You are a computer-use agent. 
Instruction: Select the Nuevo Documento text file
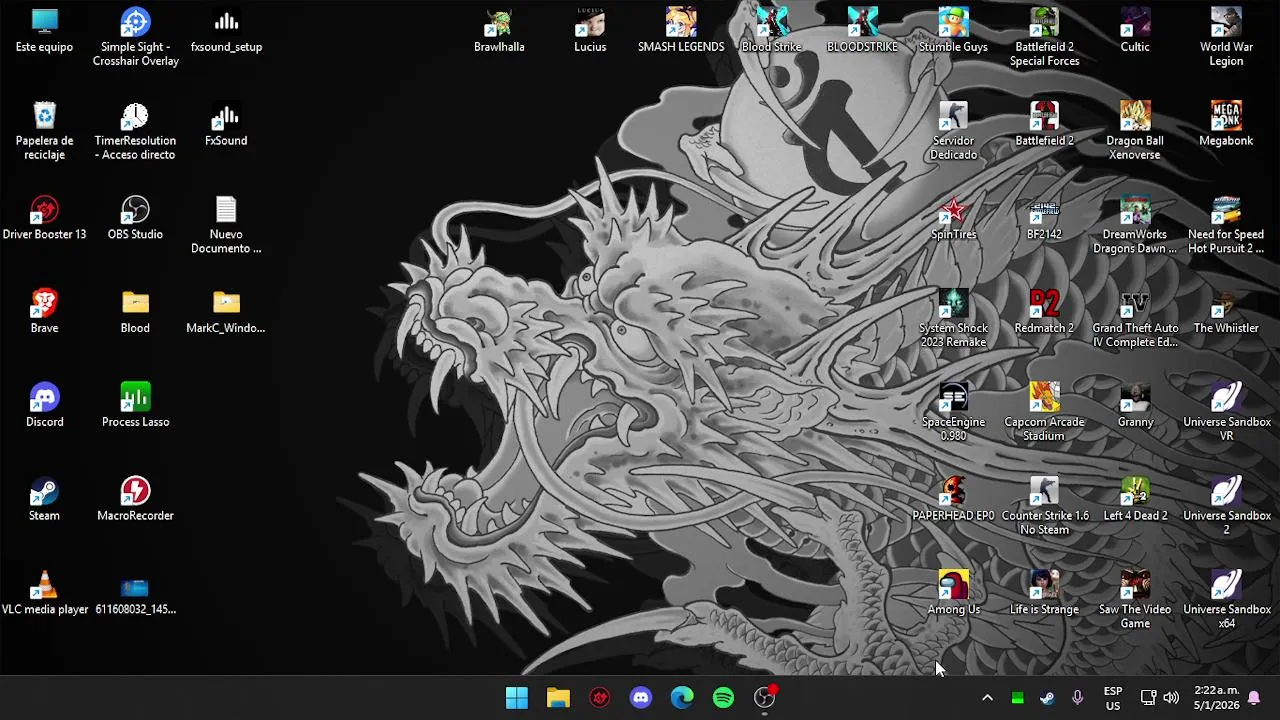[226, 225]
